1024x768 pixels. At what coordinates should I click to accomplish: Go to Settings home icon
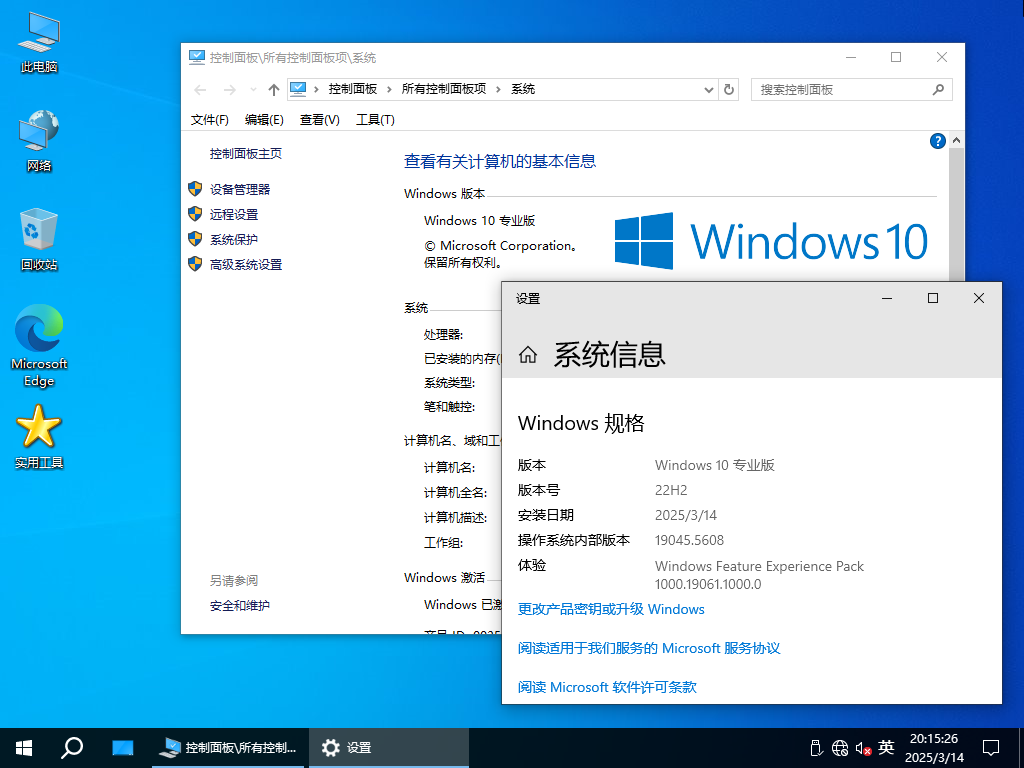[528, 355]
